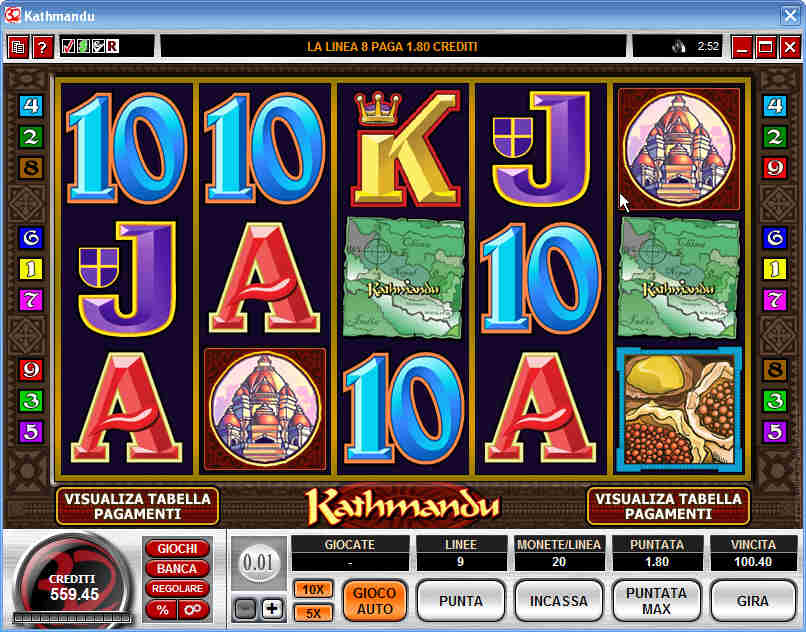Viewport: 806px width, 632px height.
Task: Open the GIOCHI games menu
Action: [x=177, y=549]
